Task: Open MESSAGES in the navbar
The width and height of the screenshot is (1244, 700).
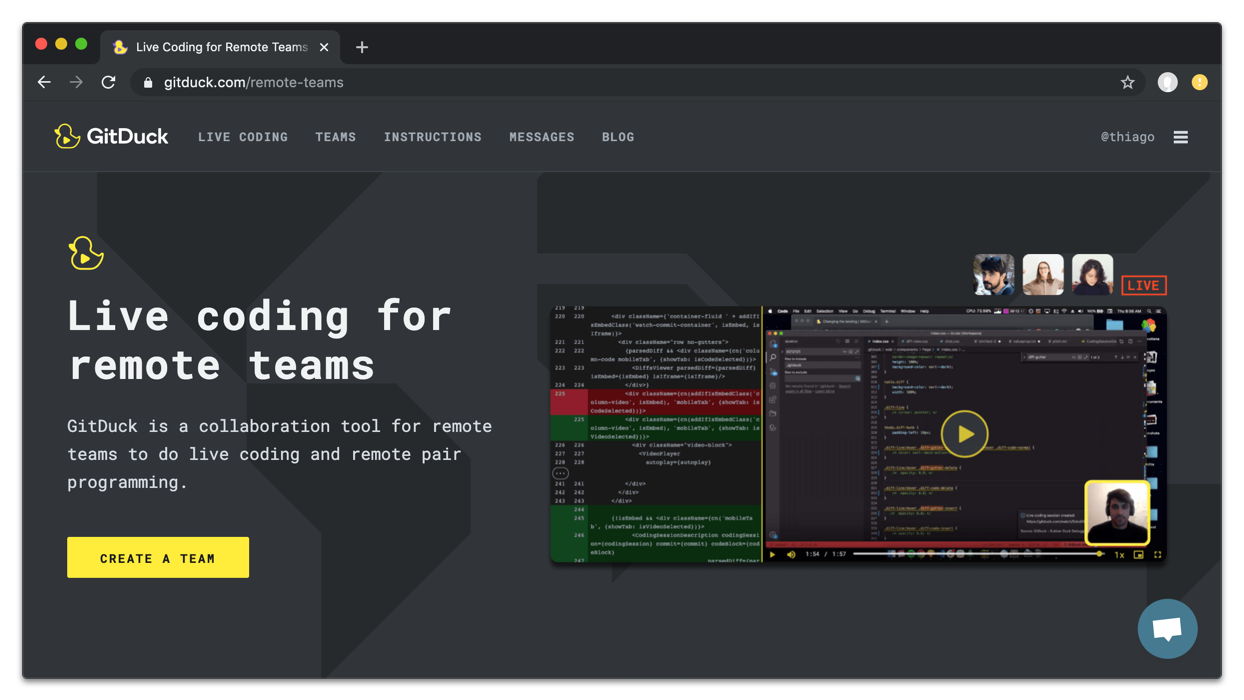Action: click(x=542, y=137)
